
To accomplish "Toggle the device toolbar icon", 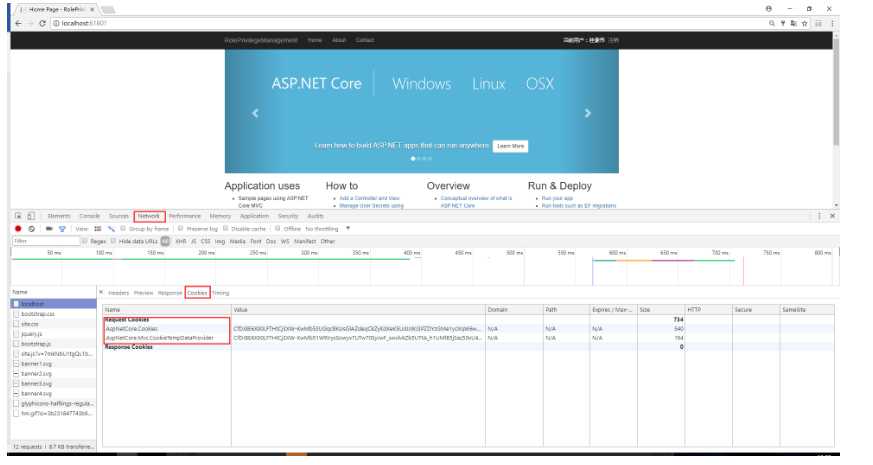I will 31,216.
